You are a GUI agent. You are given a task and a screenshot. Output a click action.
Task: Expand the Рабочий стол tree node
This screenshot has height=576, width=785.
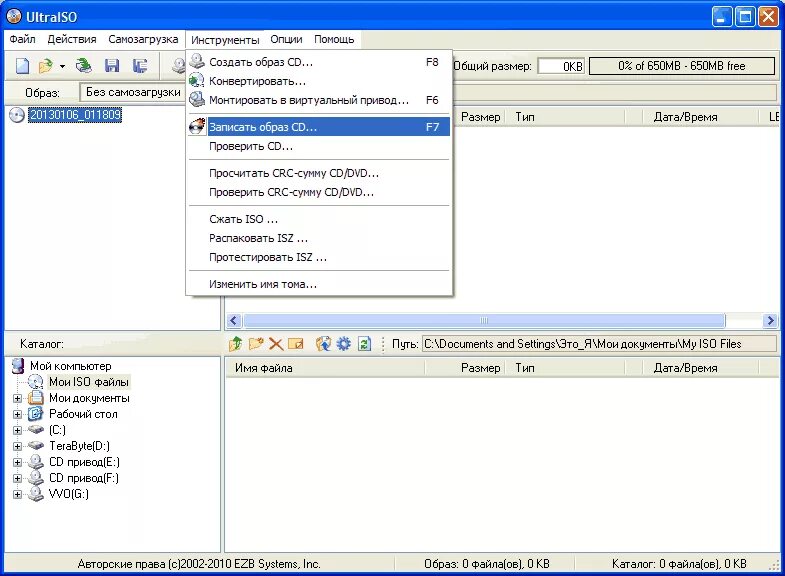tap(18, 414)
